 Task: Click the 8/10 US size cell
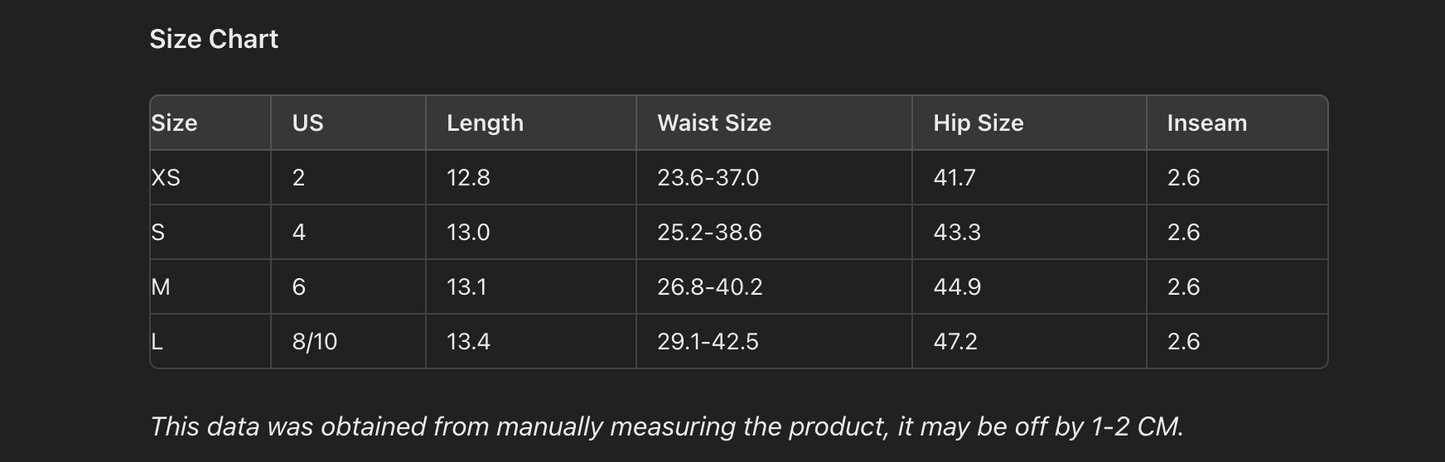[315, 342]
